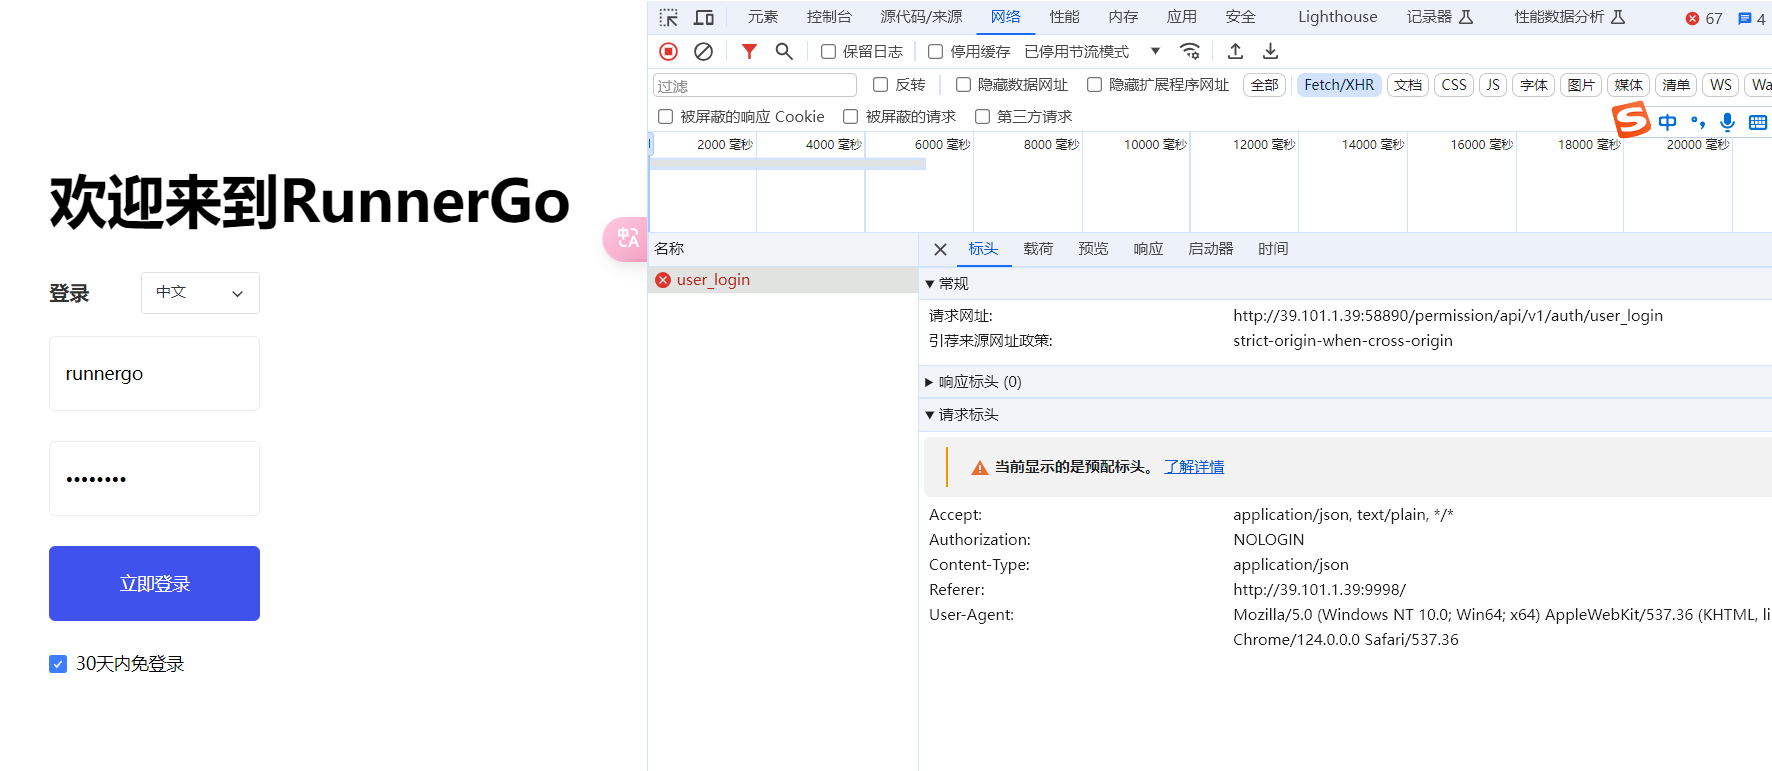Clear the network log

704,51
